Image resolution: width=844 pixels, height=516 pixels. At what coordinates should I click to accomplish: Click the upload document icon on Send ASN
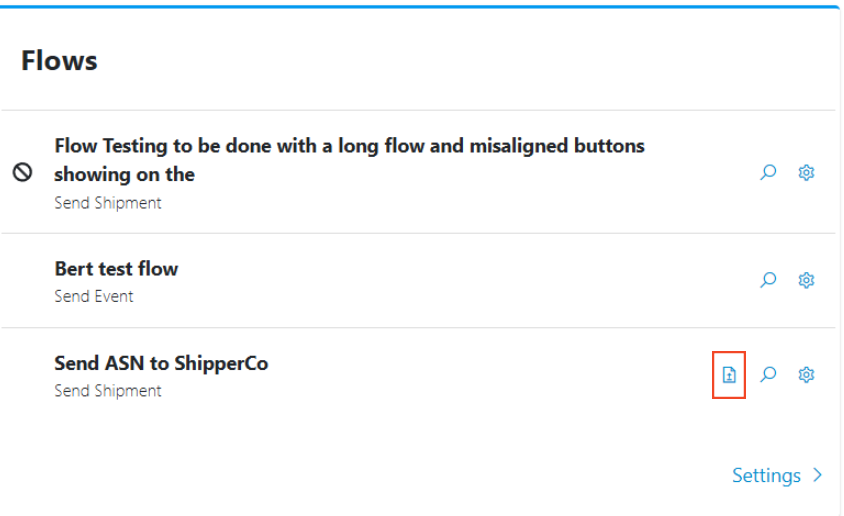pos(729,375)
